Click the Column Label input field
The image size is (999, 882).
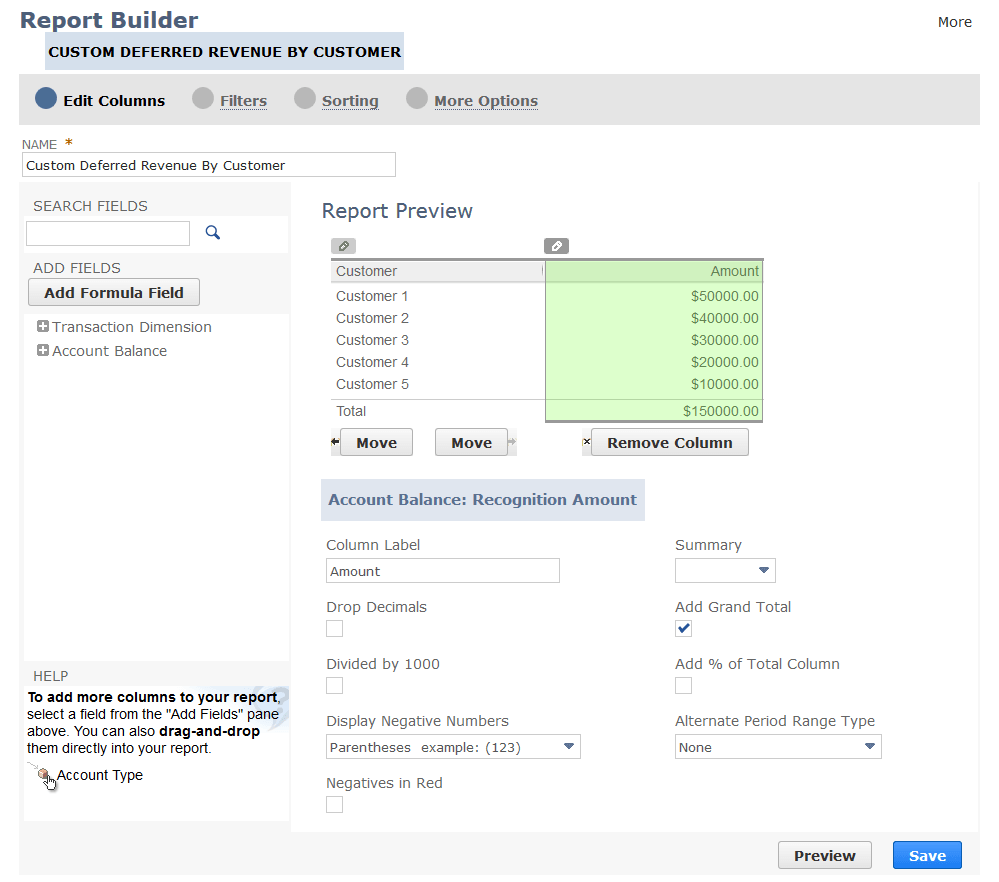443,570
